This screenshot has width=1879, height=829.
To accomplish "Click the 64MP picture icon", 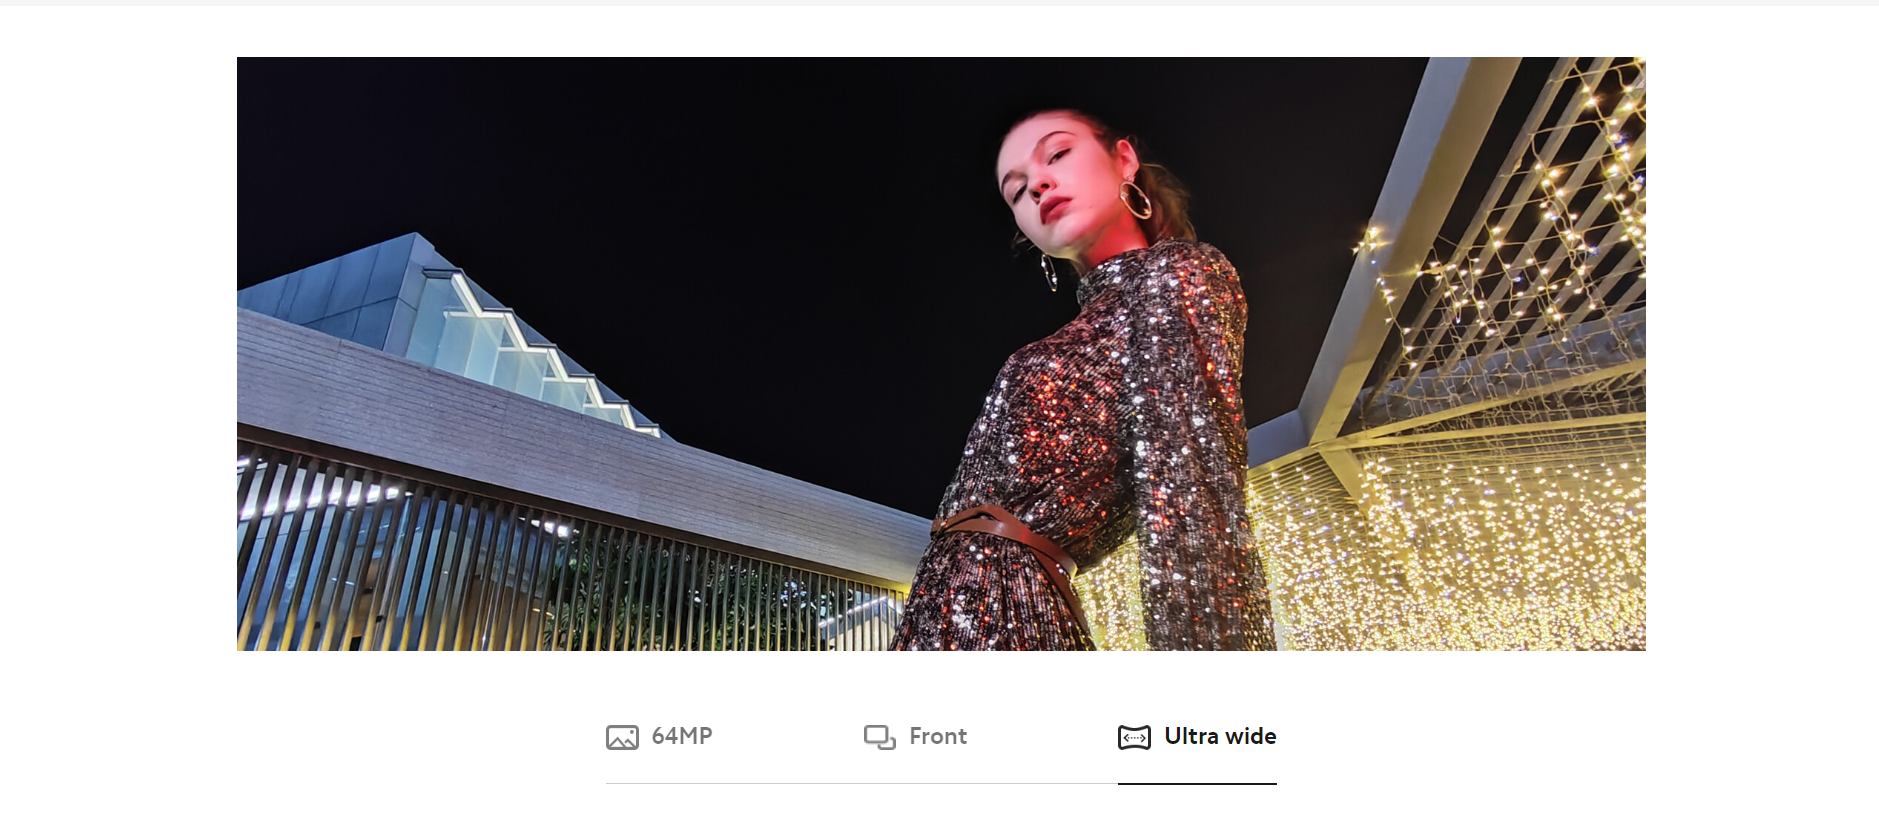I will pyautogui.click(x=622, y=737).
